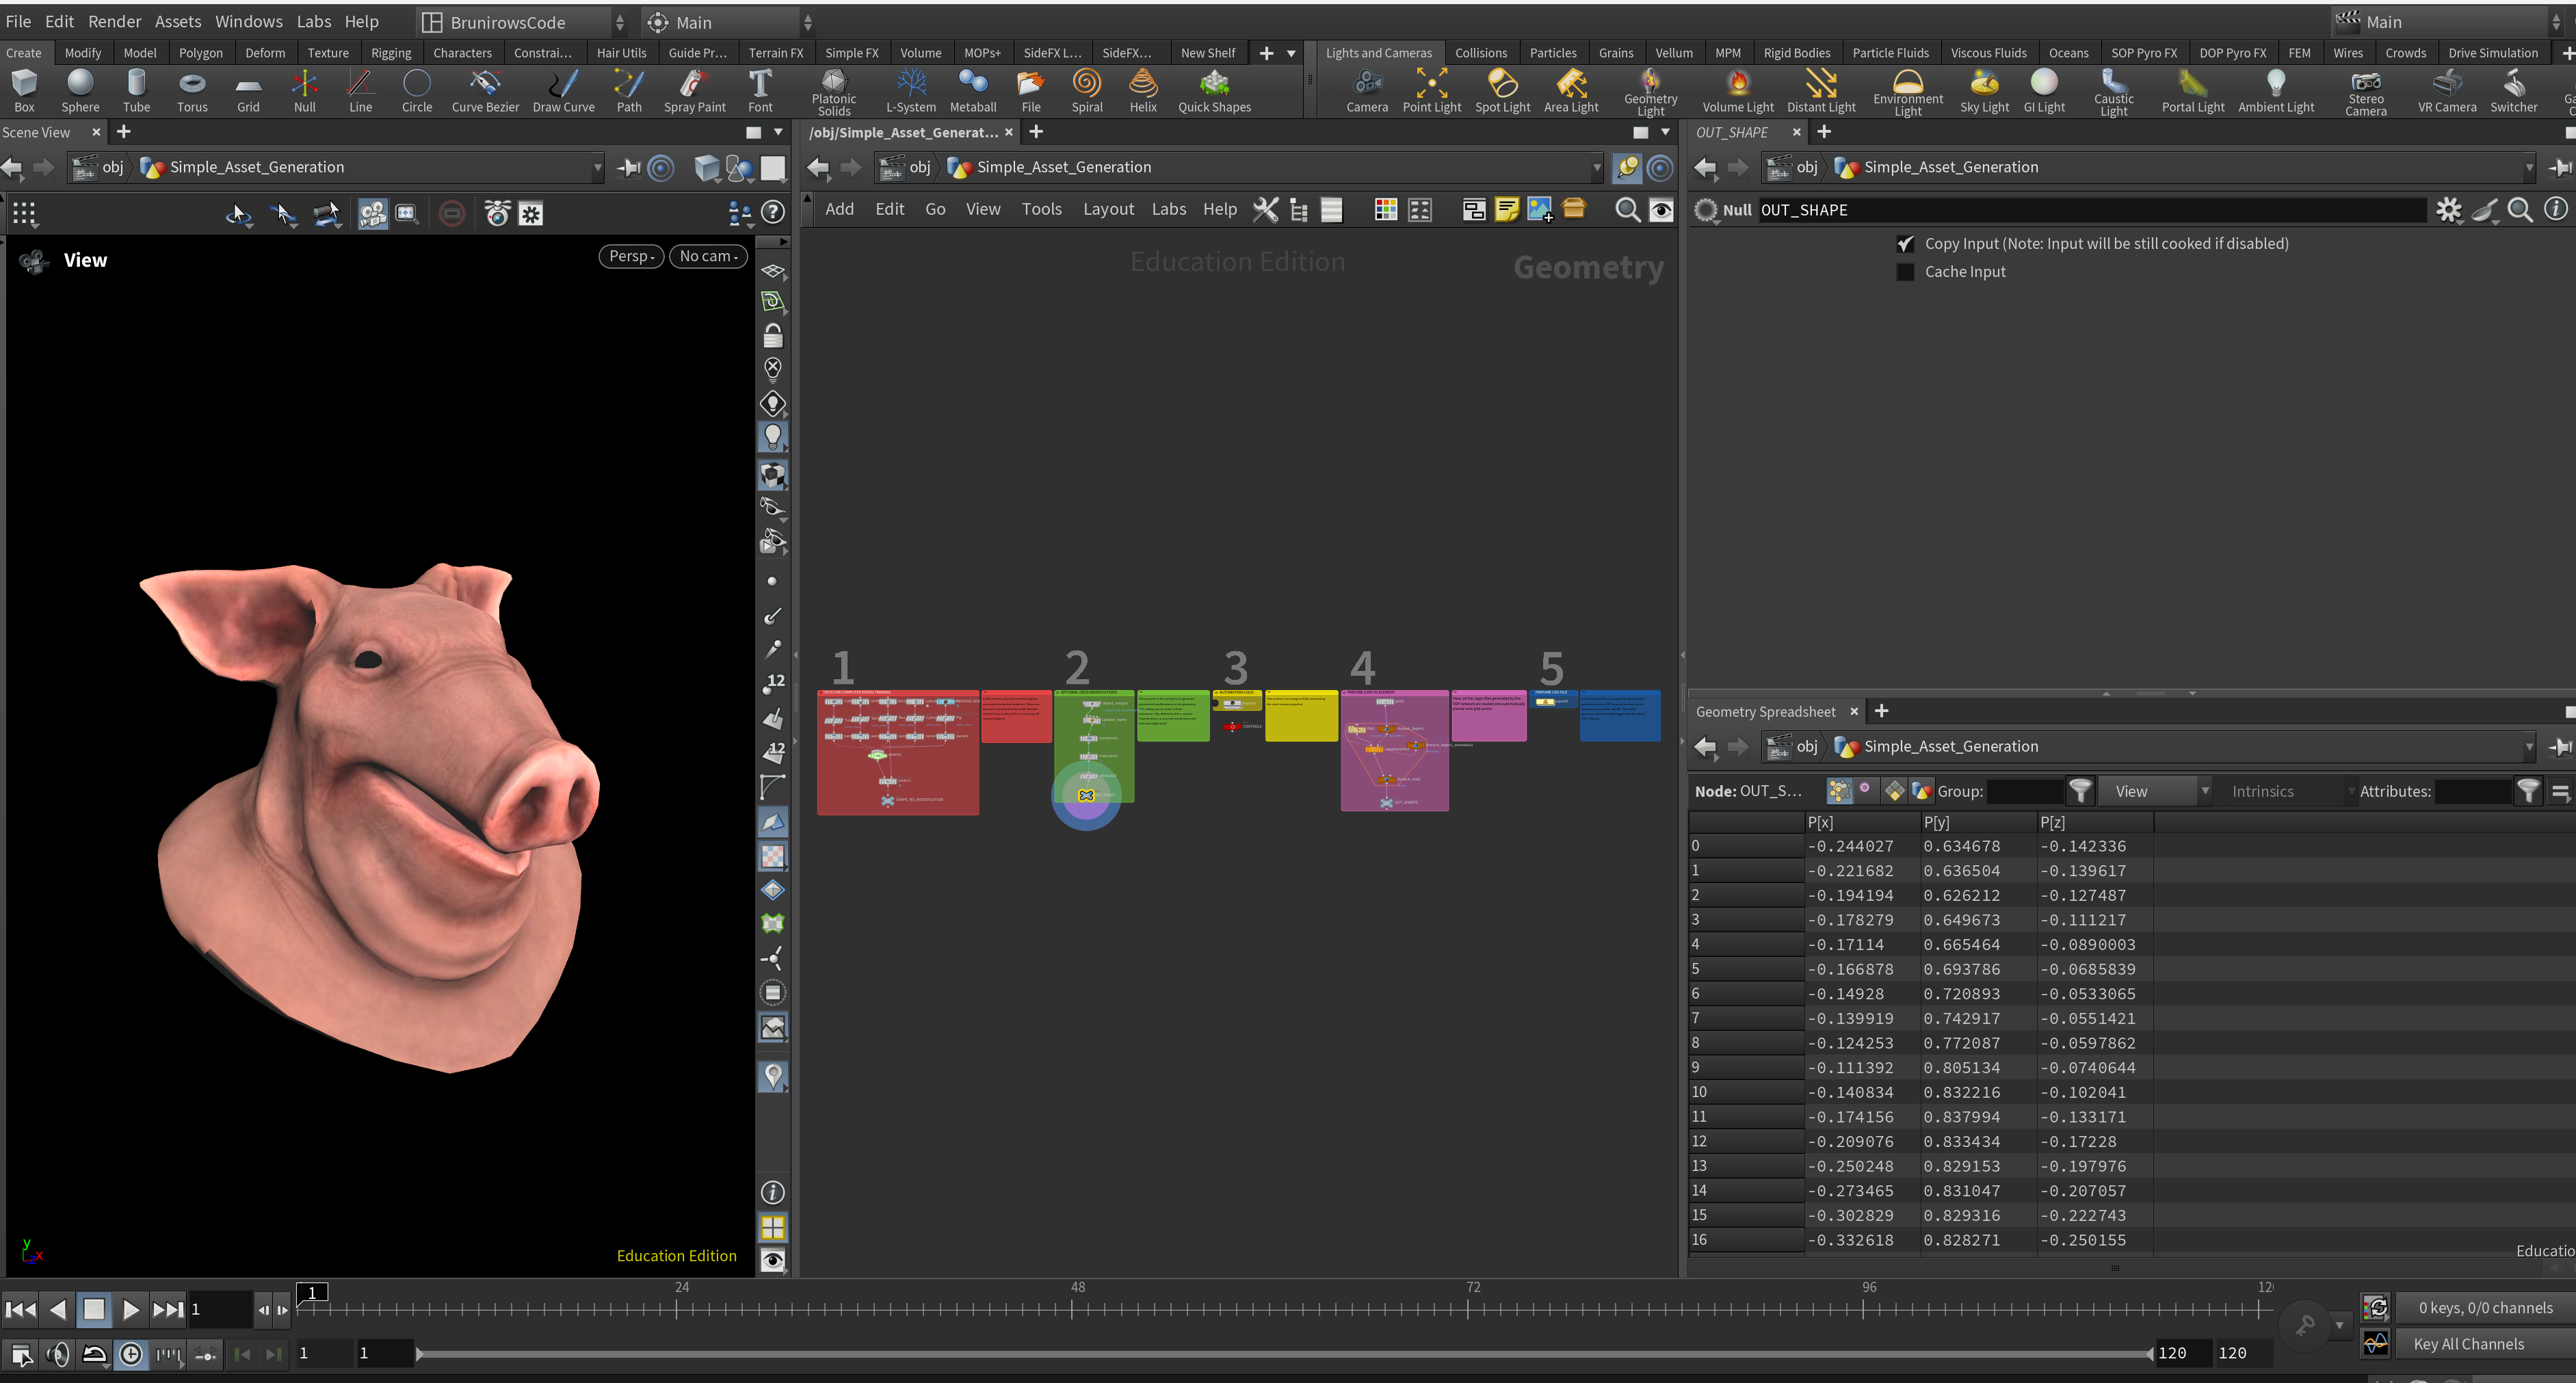Open the Persp viewport dropdown
The width and height of the screenshot is (2576, 1383).
click(631, 256)
